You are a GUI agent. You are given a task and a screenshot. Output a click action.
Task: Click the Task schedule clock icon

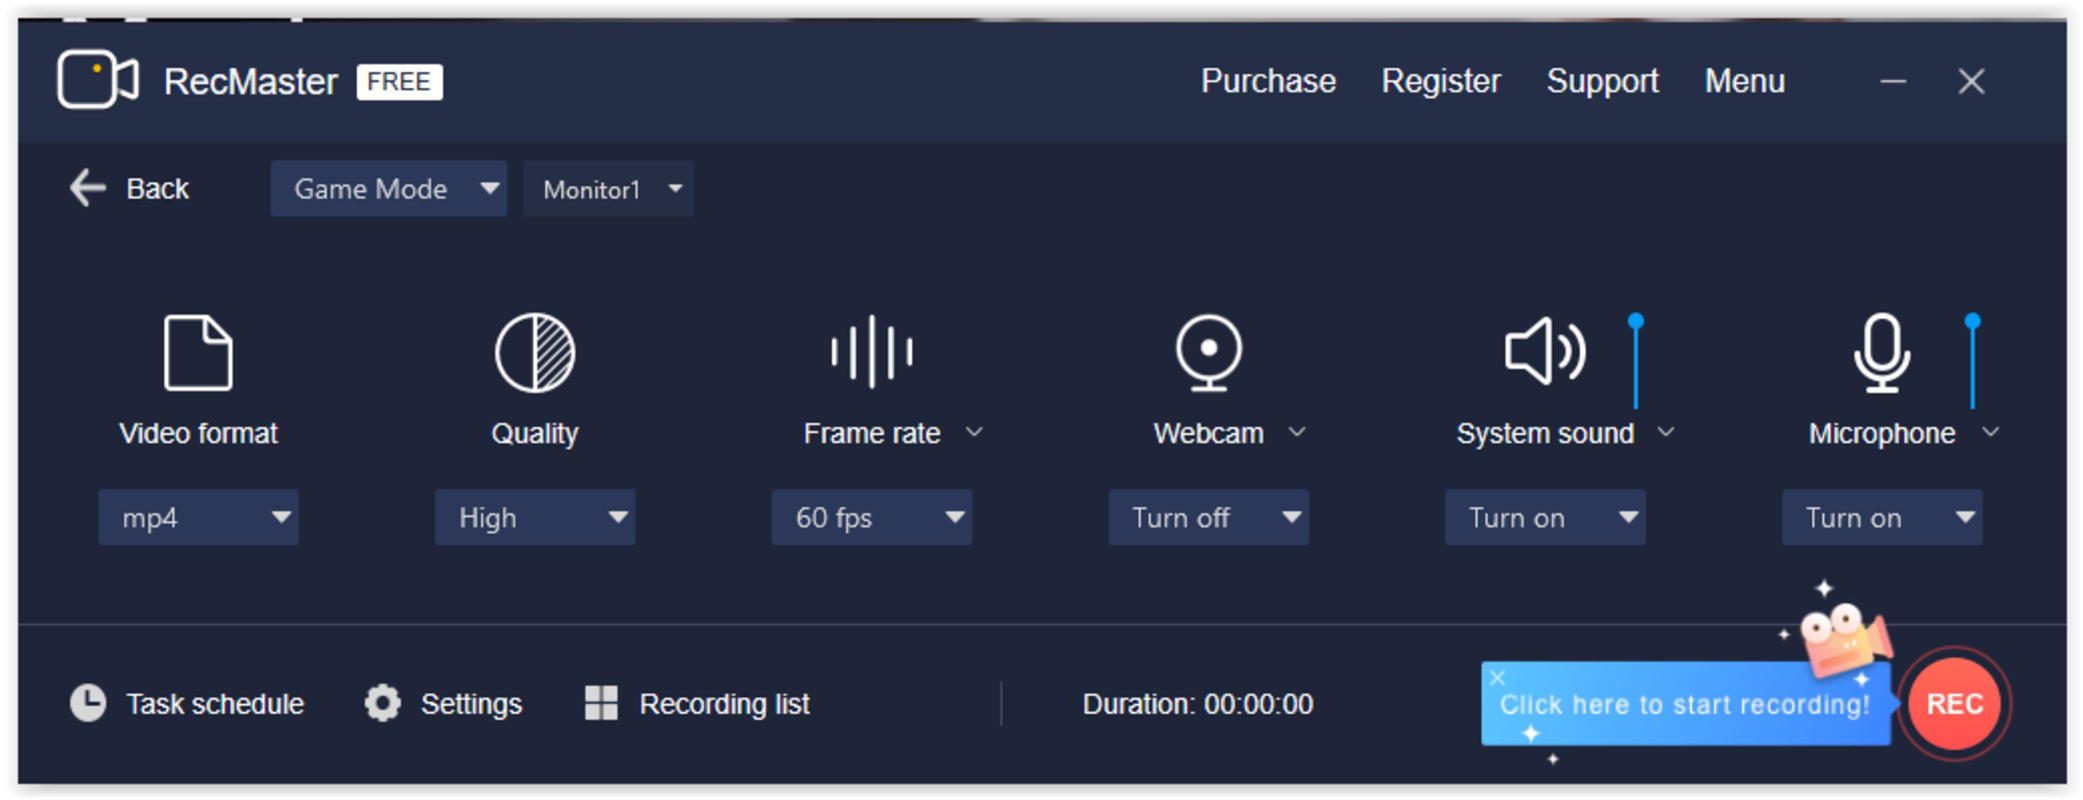(x=88, y=703)
